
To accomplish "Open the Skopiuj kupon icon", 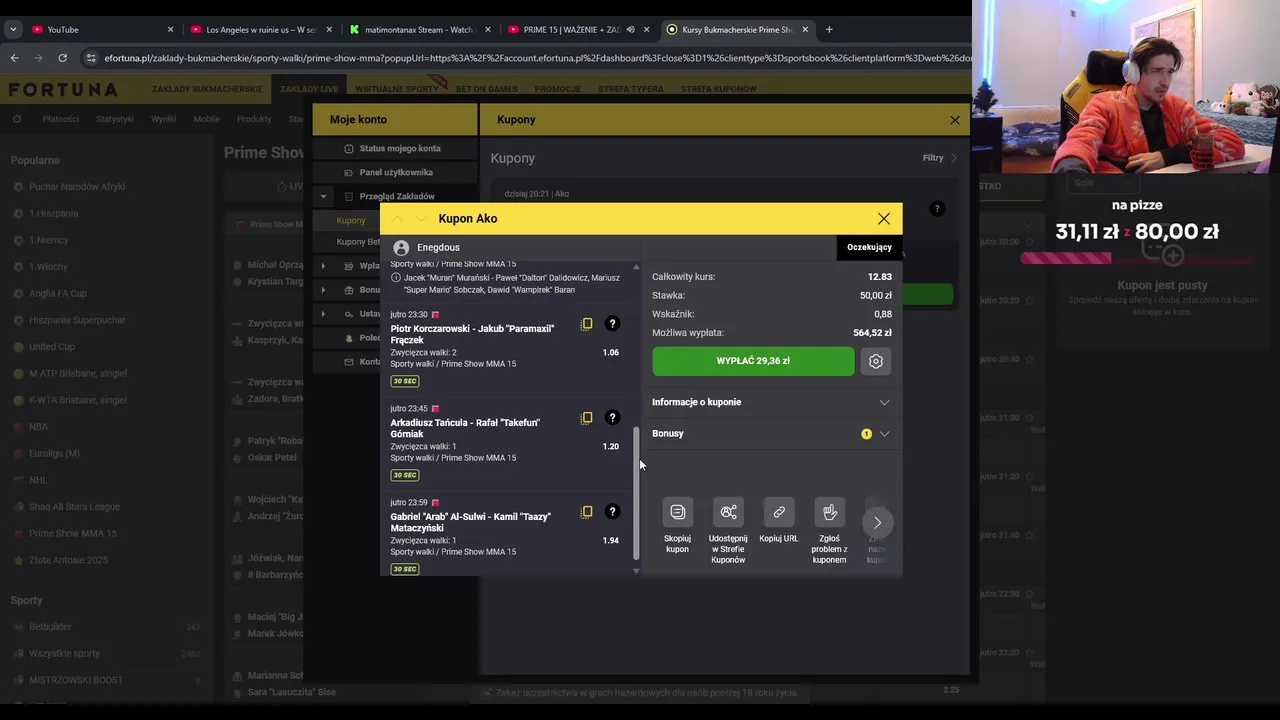I will (678, 512).
